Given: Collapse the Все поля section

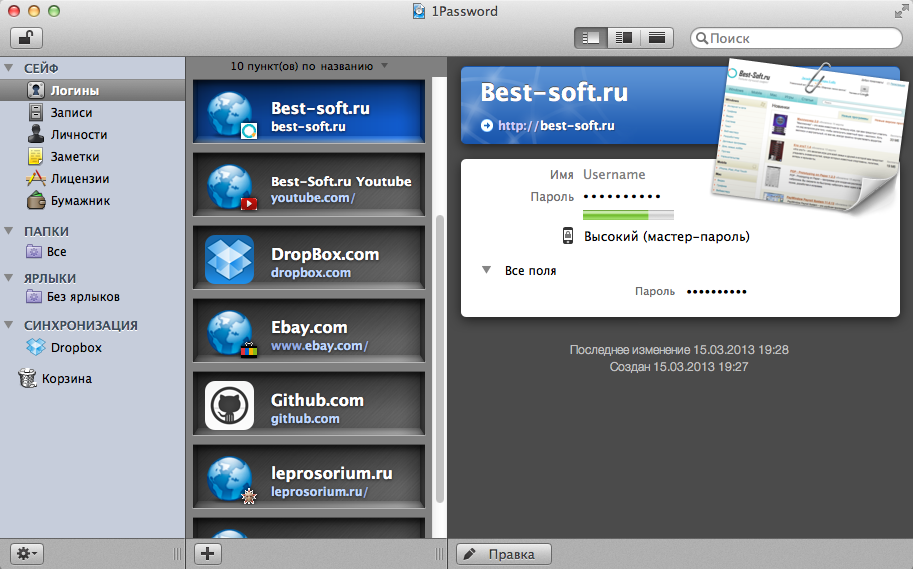Looking at the screenshot, I should 487,270.
